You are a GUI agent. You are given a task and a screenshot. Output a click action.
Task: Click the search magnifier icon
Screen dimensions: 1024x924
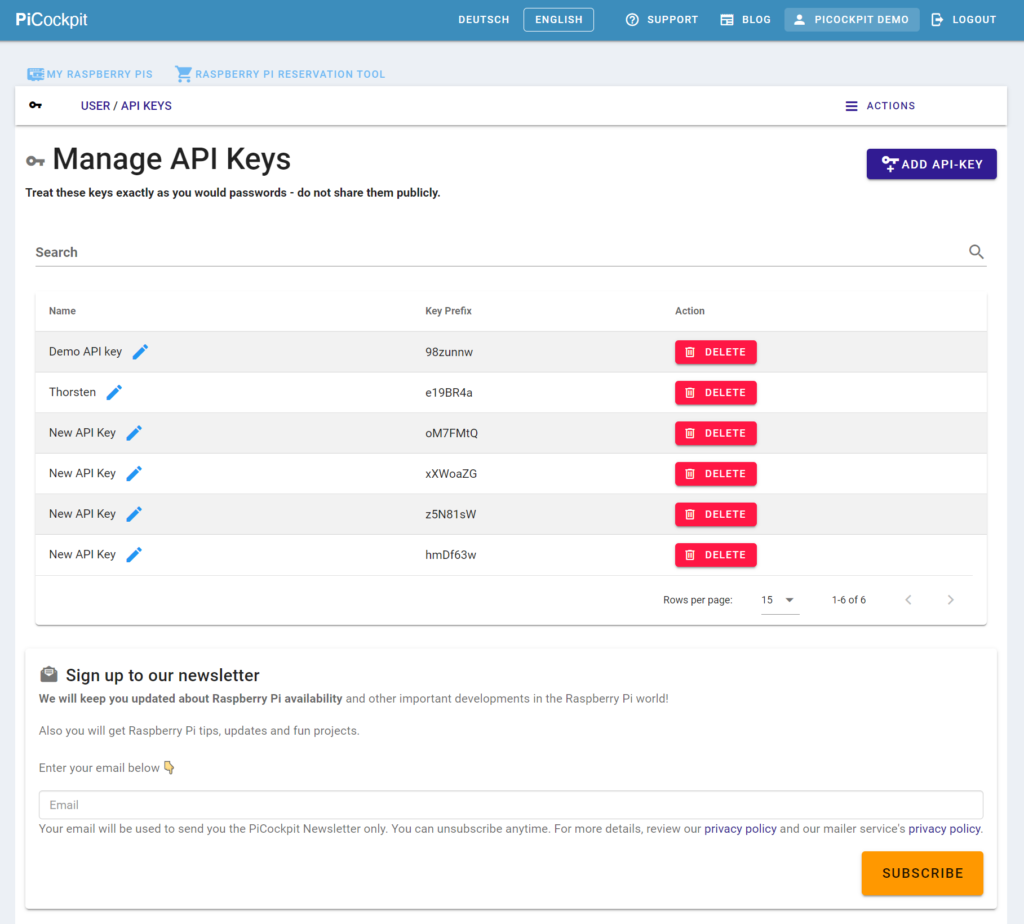point(976,252)
